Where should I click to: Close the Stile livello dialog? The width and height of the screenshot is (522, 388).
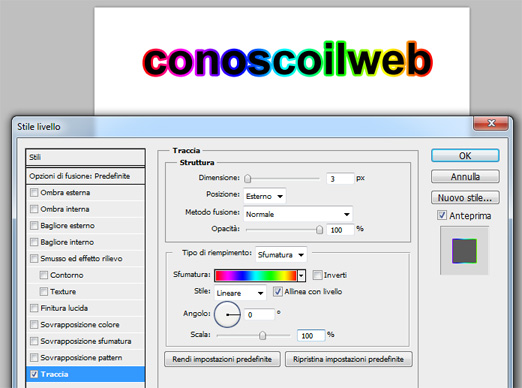click(x=491, y=123)
